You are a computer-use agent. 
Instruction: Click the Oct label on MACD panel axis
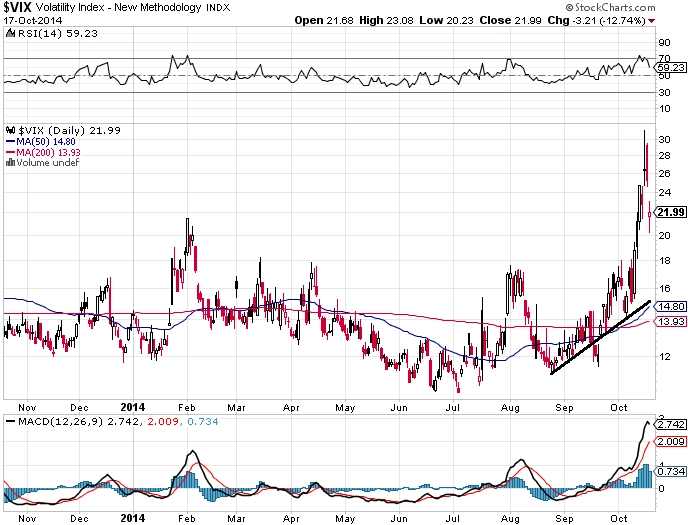click(619, 518)
